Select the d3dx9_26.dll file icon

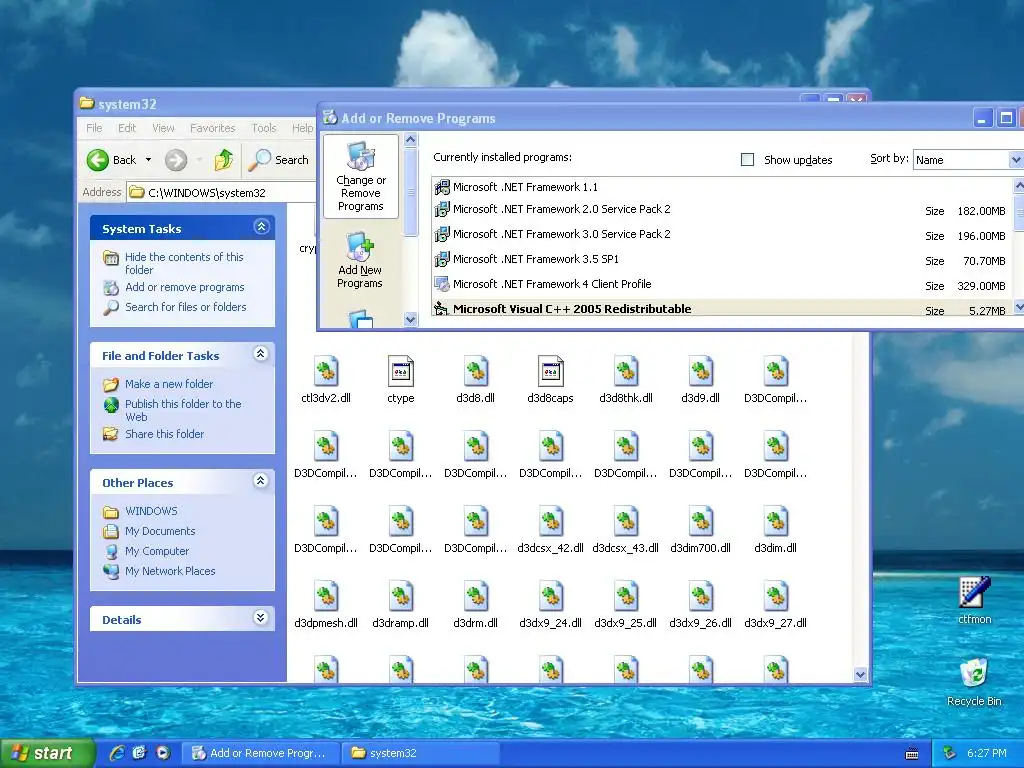tap(701, 597)
